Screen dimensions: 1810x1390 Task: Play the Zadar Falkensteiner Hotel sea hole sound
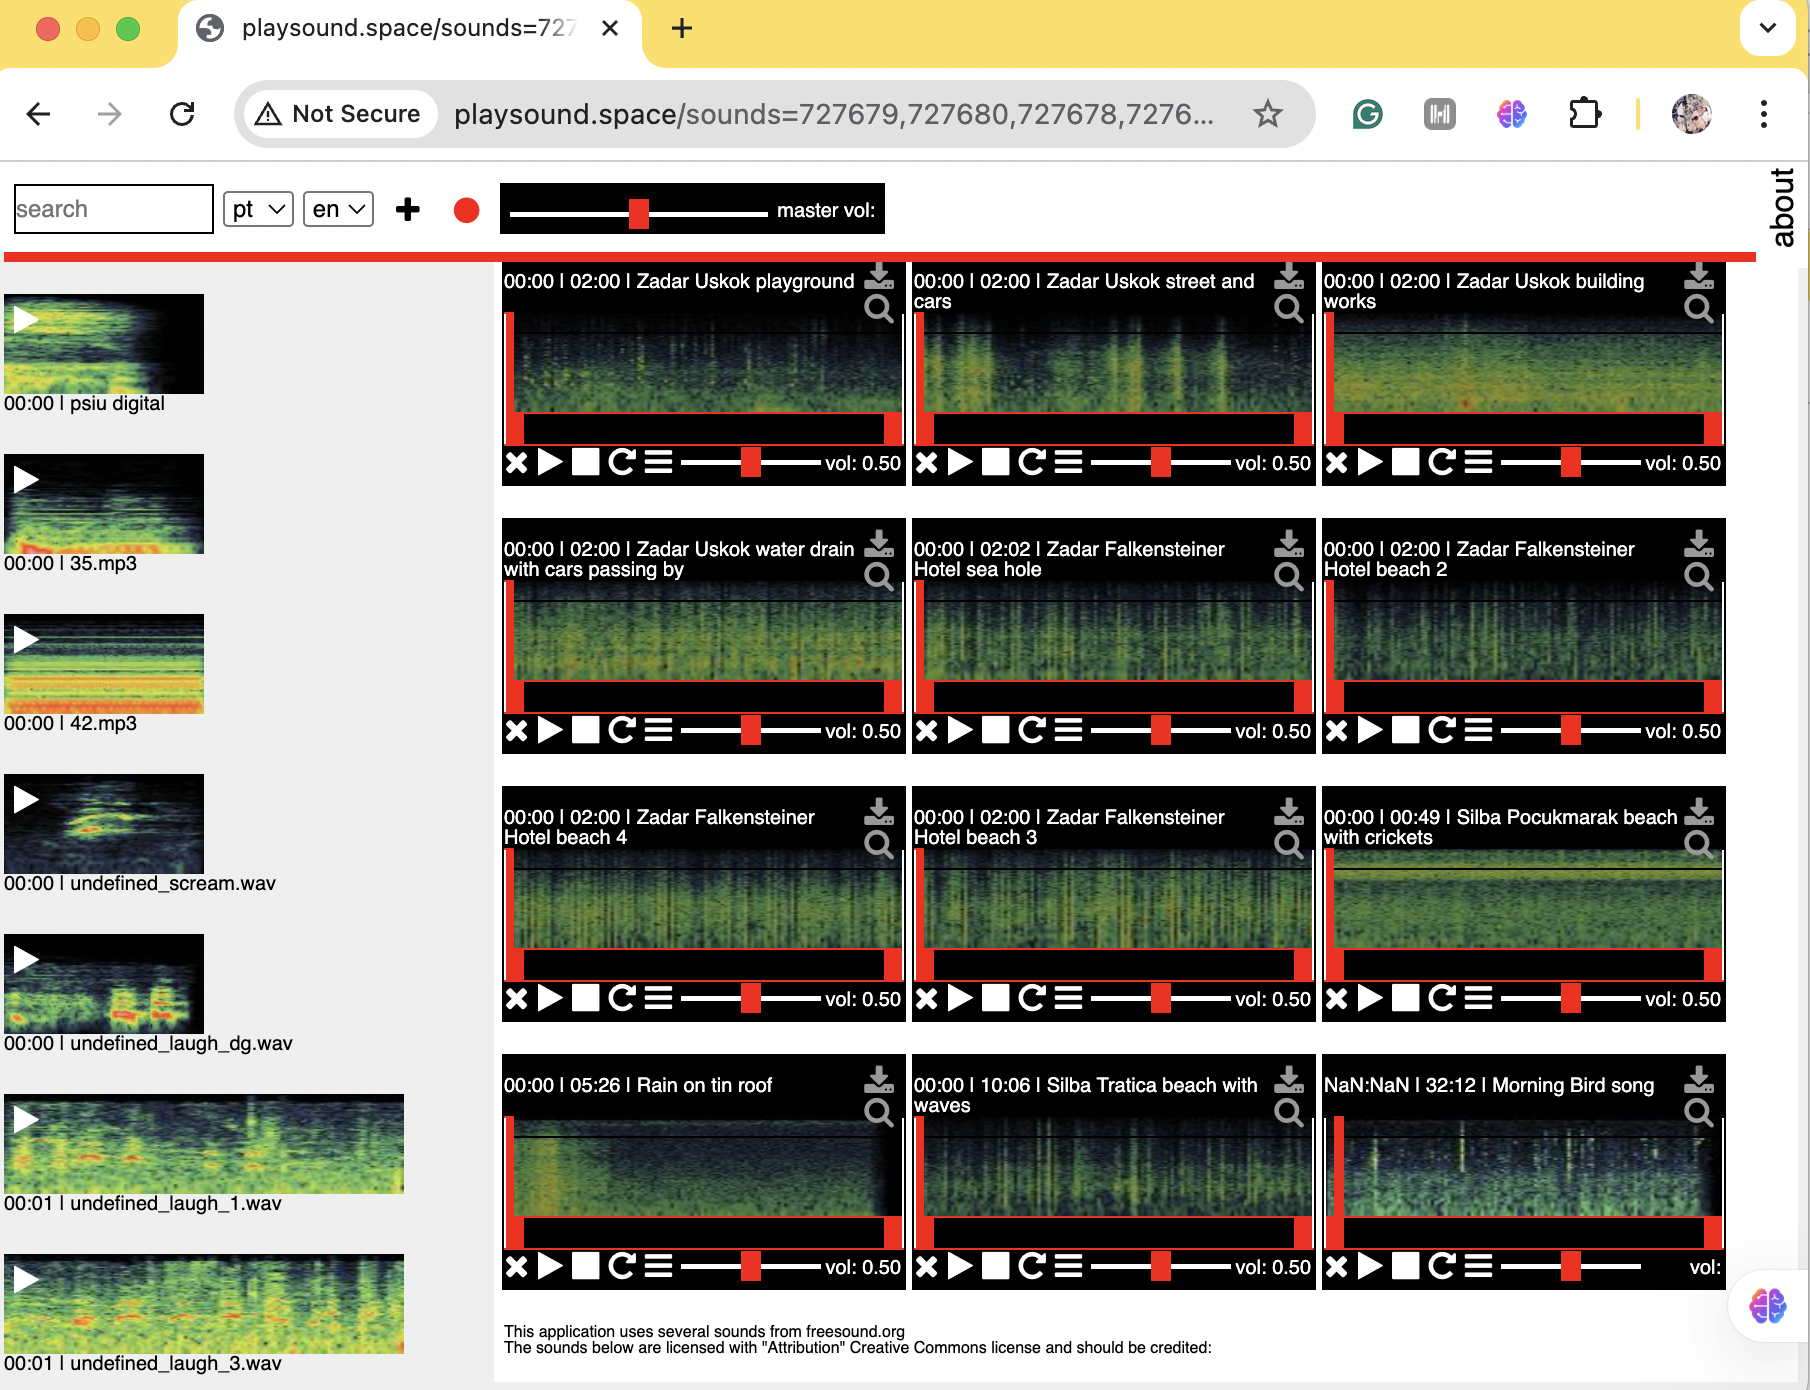pos(960,731)
